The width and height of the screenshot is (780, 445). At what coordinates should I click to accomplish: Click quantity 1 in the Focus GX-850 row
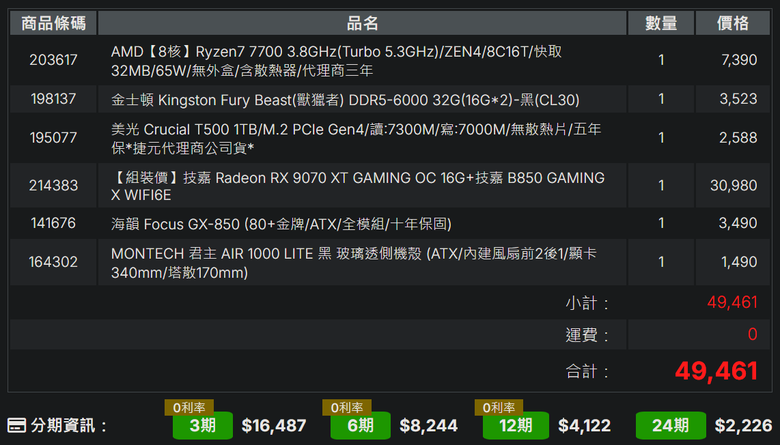click(x=661, y=223)
